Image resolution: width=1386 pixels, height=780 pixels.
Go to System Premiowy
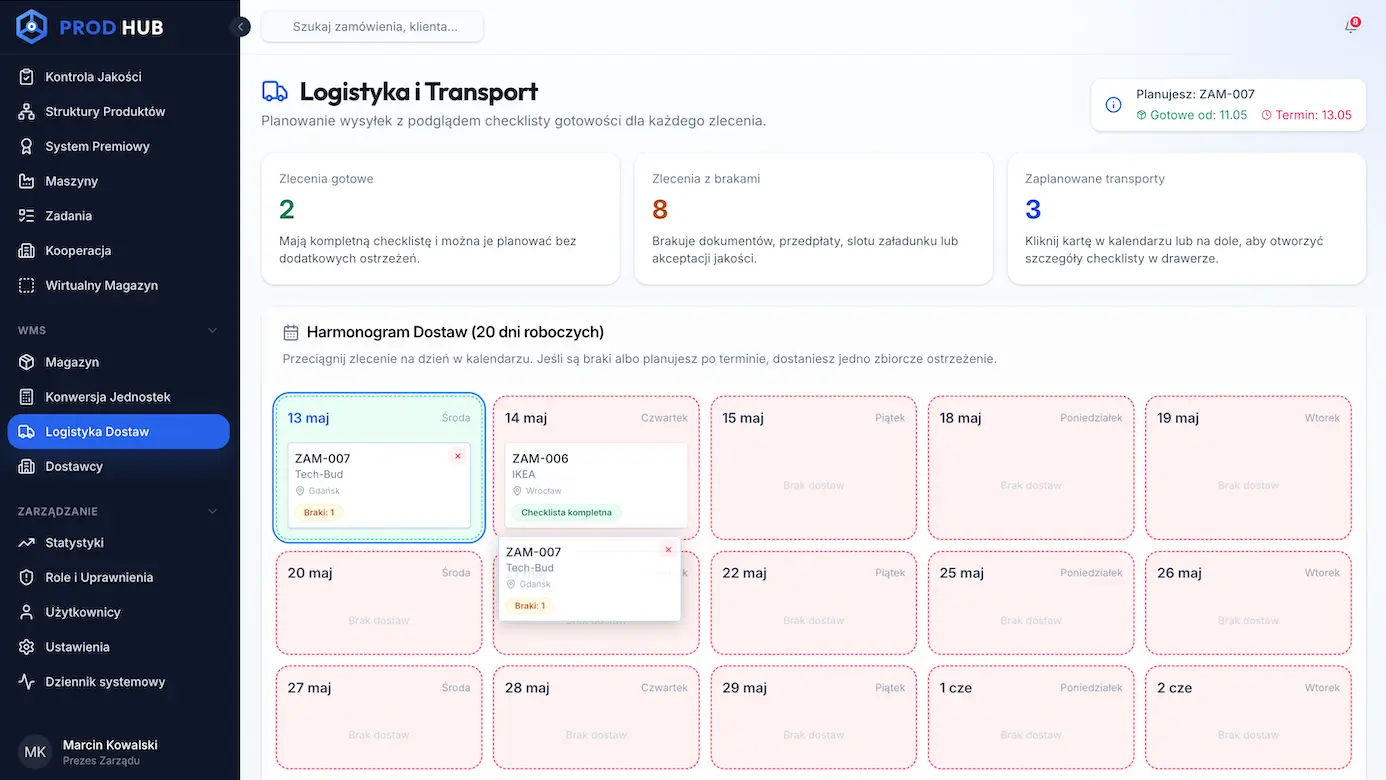pyautogui.click(x=118, y=146)
